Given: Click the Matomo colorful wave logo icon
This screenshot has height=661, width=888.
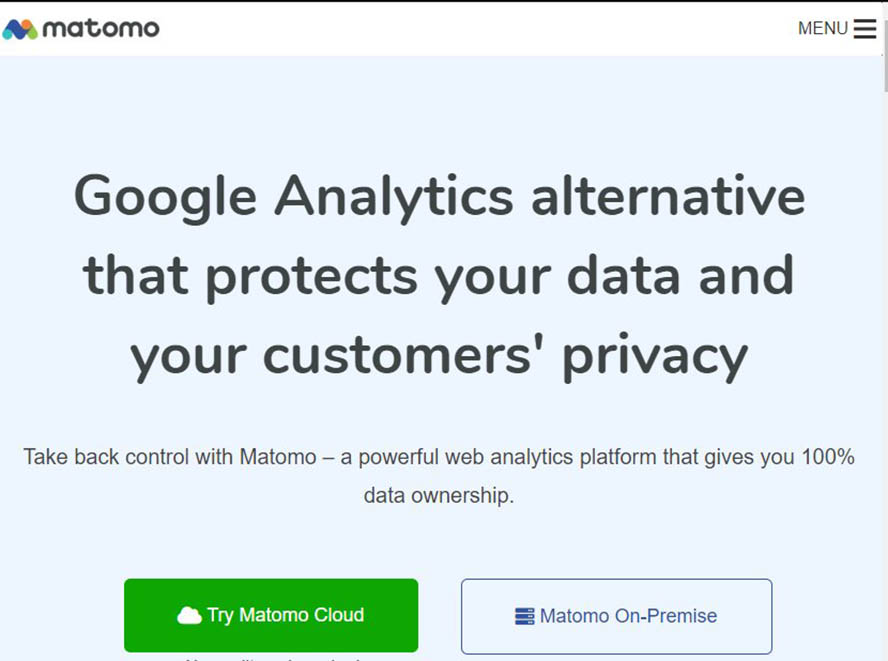Looking at the screenshot, I should (x=20, y=29).
